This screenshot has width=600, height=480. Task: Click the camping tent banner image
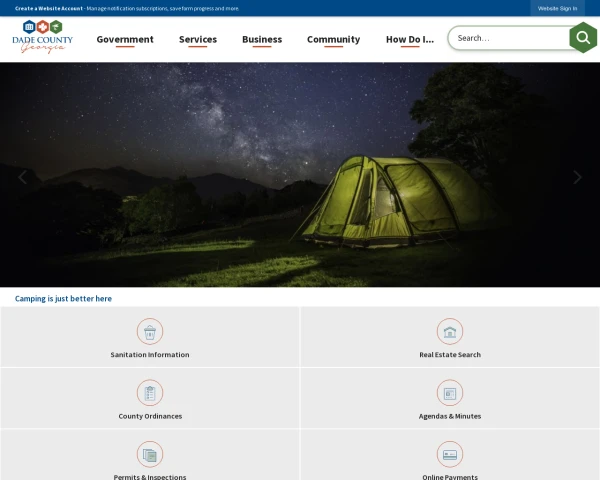pos(300,175)
